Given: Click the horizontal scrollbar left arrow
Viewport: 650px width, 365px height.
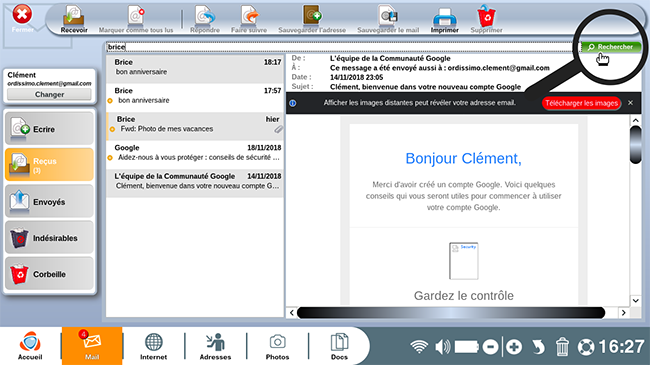Looking at the screenshot, I should click(x=291, y=313).
